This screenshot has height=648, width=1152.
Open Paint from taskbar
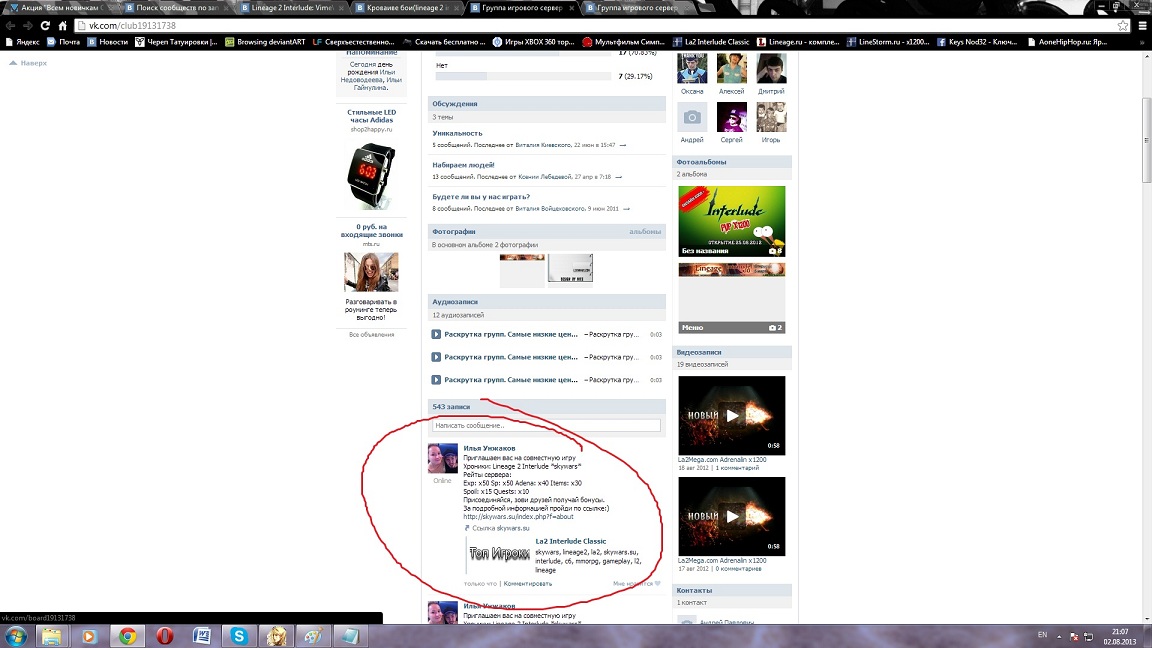[x=314, y=636]
